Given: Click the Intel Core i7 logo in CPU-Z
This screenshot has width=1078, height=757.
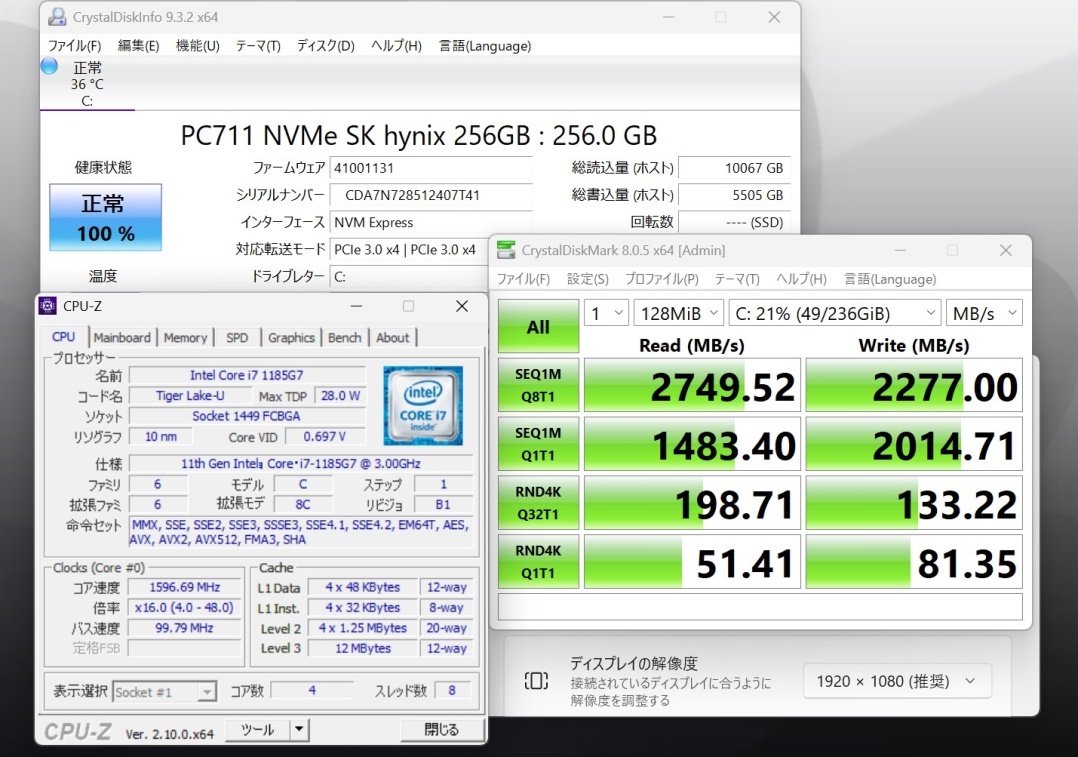Looking at the screenshot, I should [423, 404].
